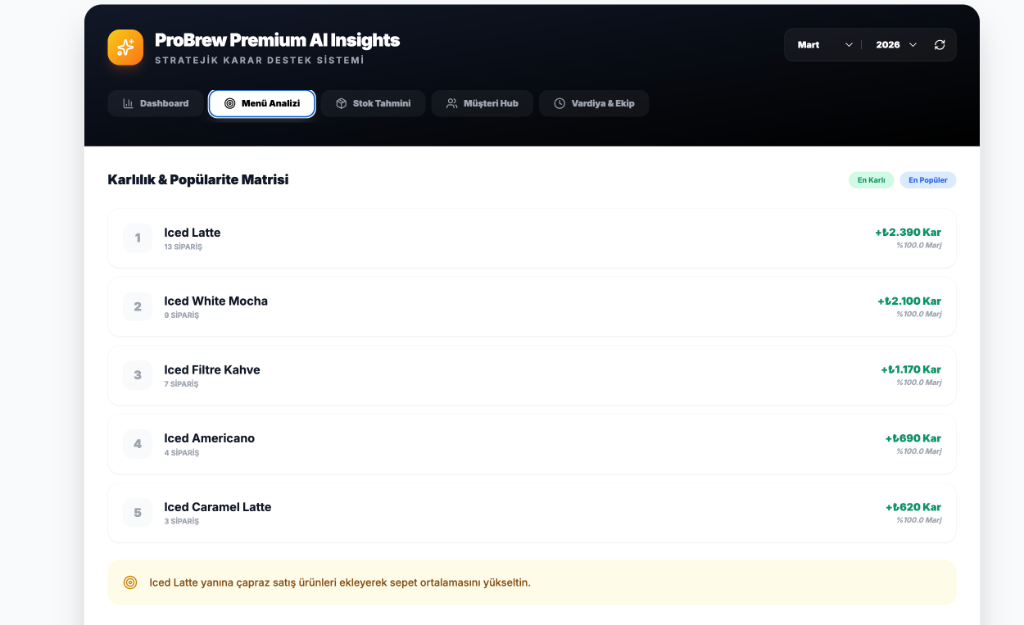The image size is (1024, 625).
Task: Click the rank 3 number badge
Action: [x=138, y=375]
